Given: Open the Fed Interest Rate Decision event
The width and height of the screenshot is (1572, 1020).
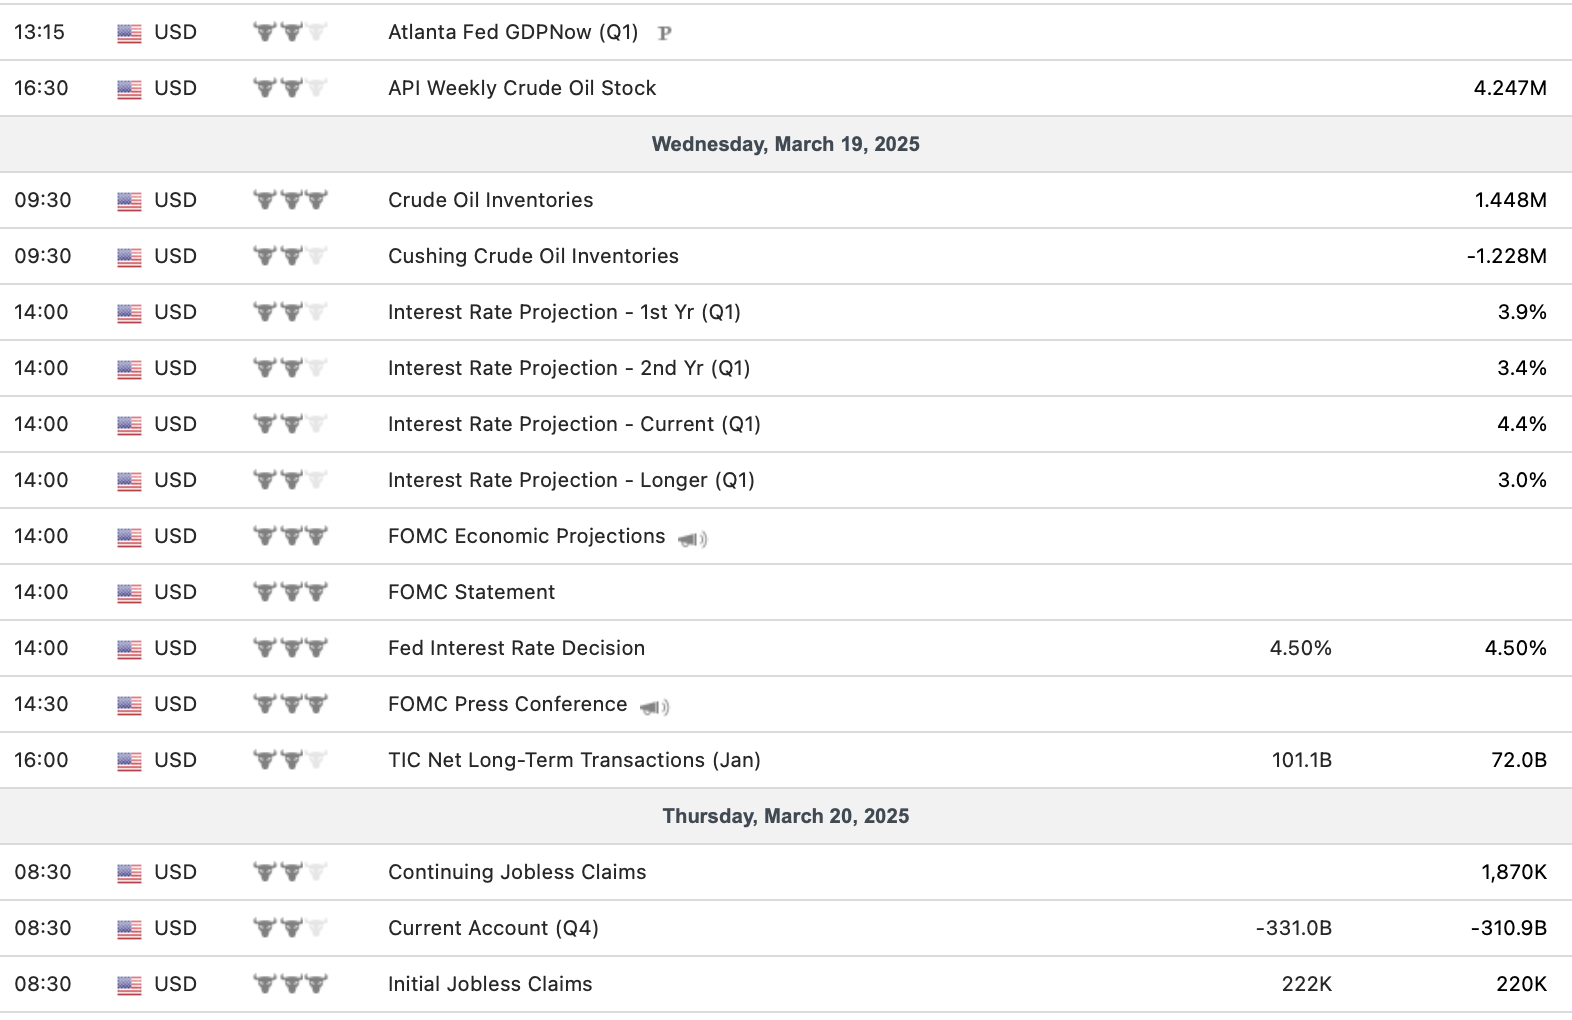Looking at the screenshot, I should point(516,648).
